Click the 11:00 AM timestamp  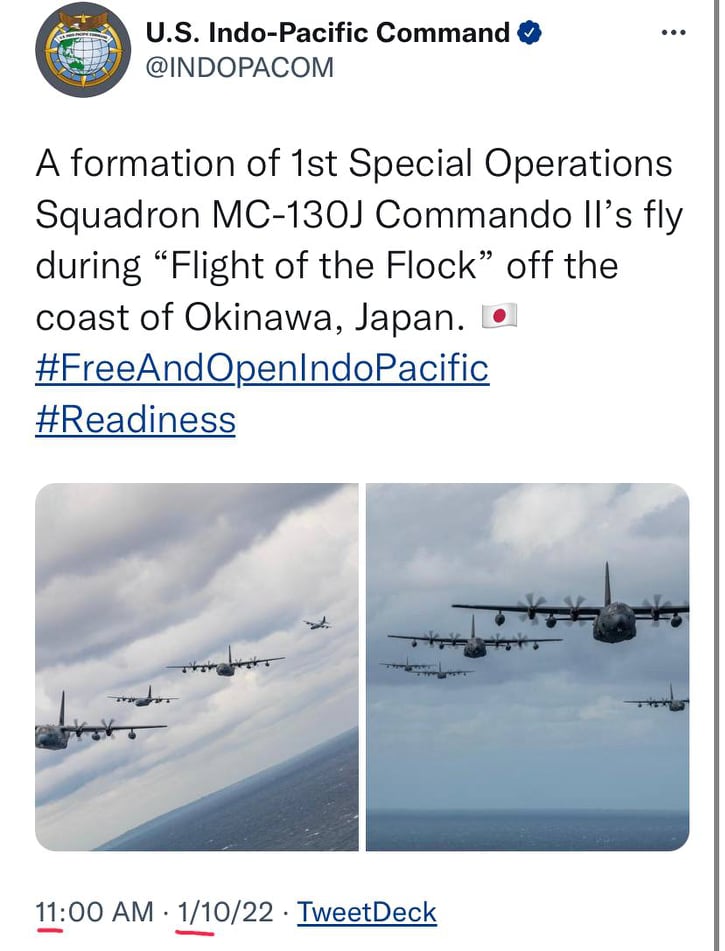click(95, 912)
